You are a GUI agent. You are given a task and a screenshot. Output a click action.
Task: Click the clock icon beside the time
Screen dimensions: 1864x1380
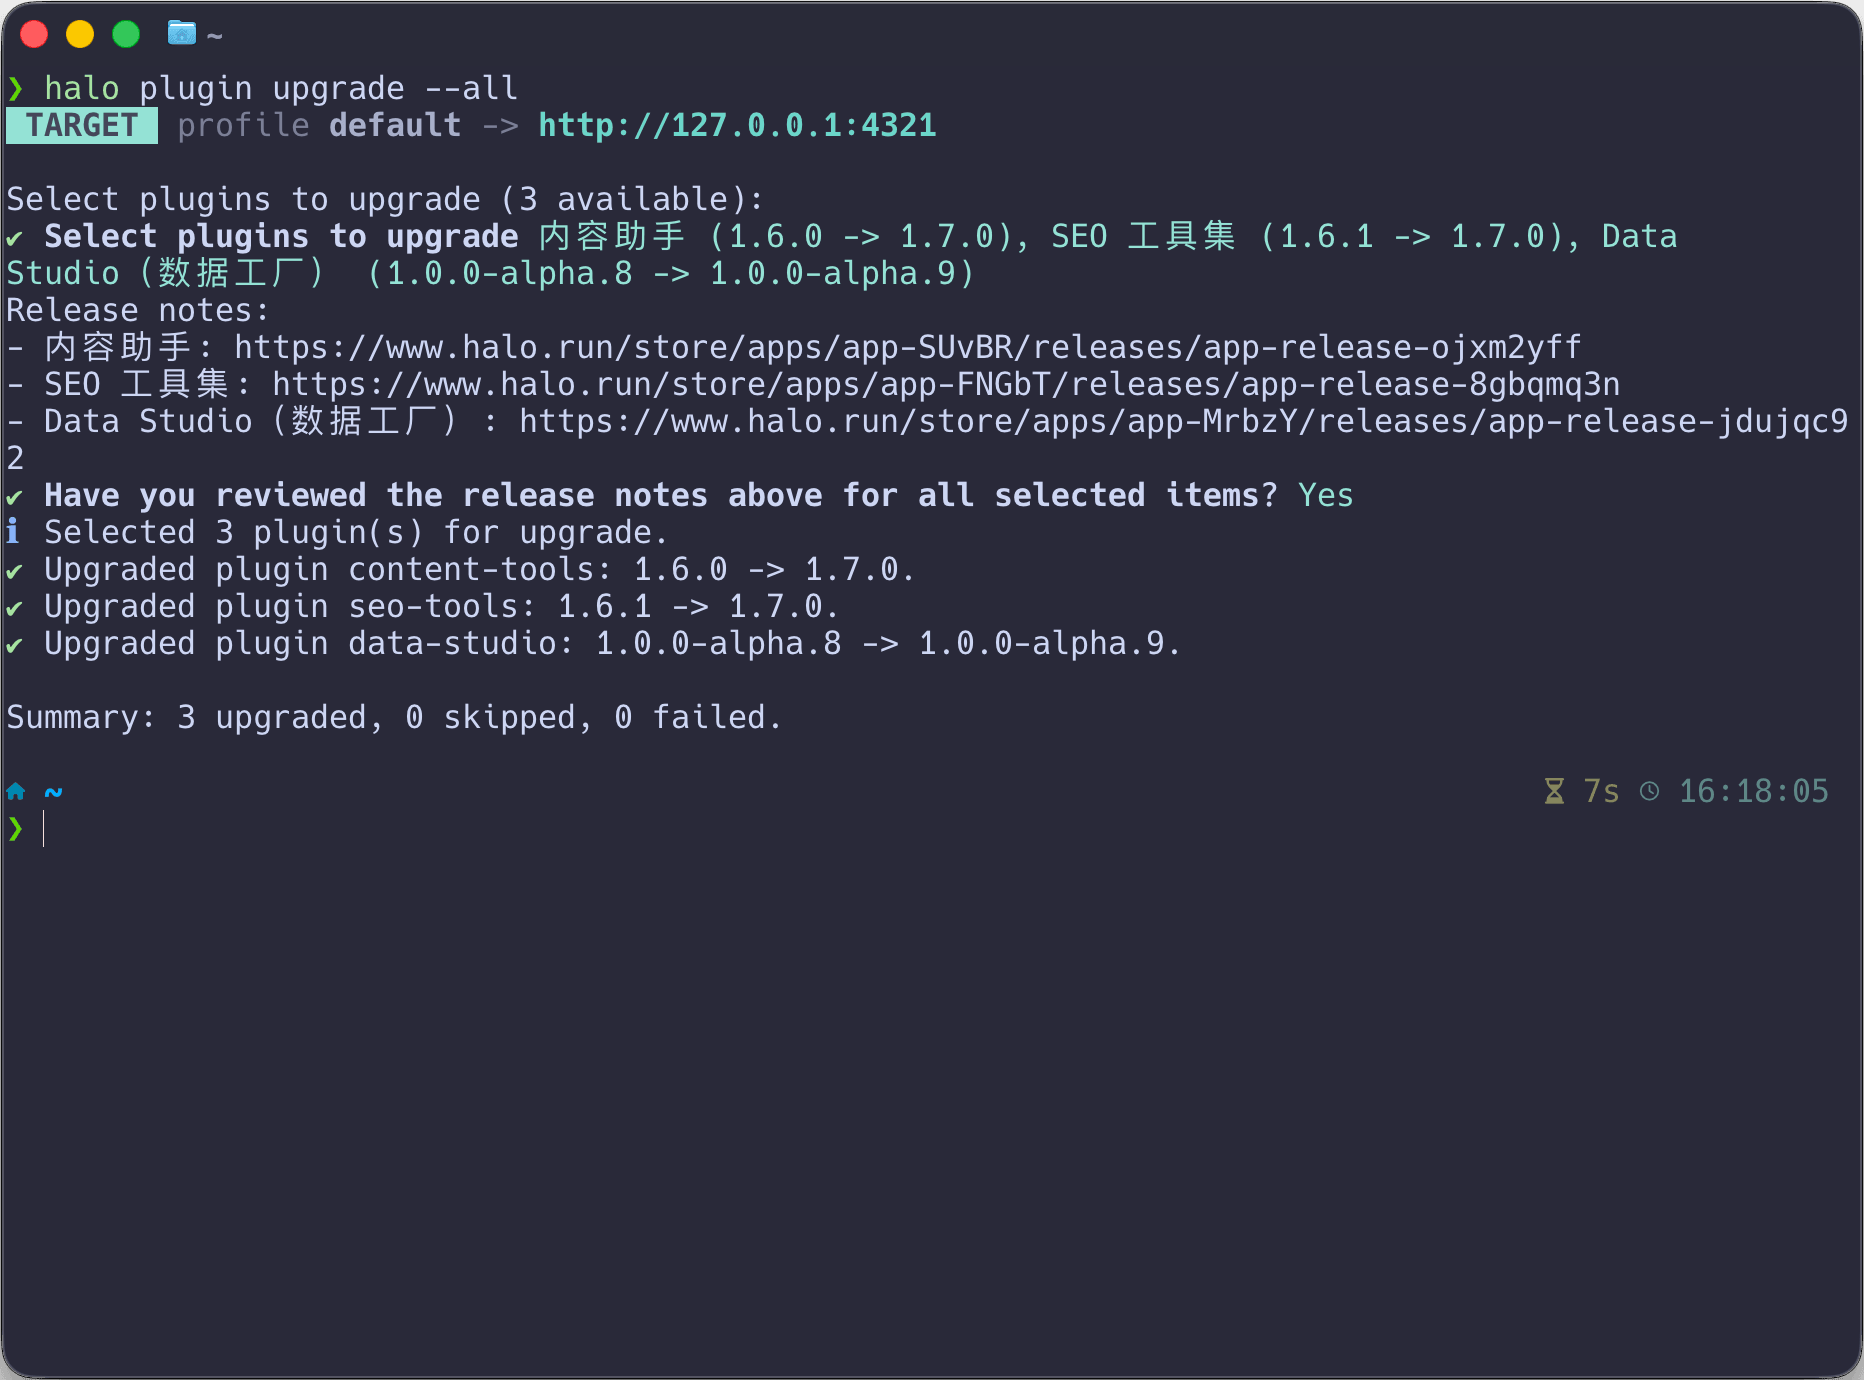click(x=1650, y=792)
